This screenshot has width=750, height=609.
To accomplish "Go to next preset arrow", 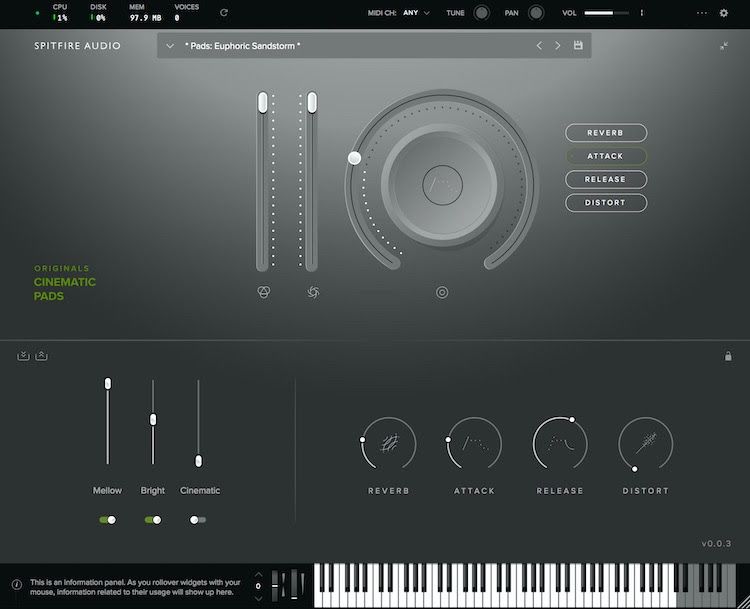I will tap(558, 46).
